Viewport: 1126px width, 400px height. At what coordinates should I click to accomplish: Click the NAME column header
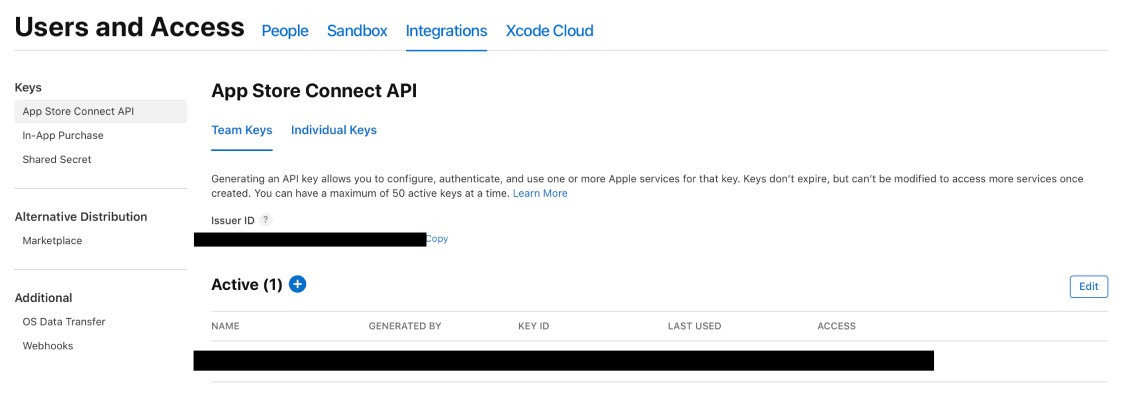[225, 326]
